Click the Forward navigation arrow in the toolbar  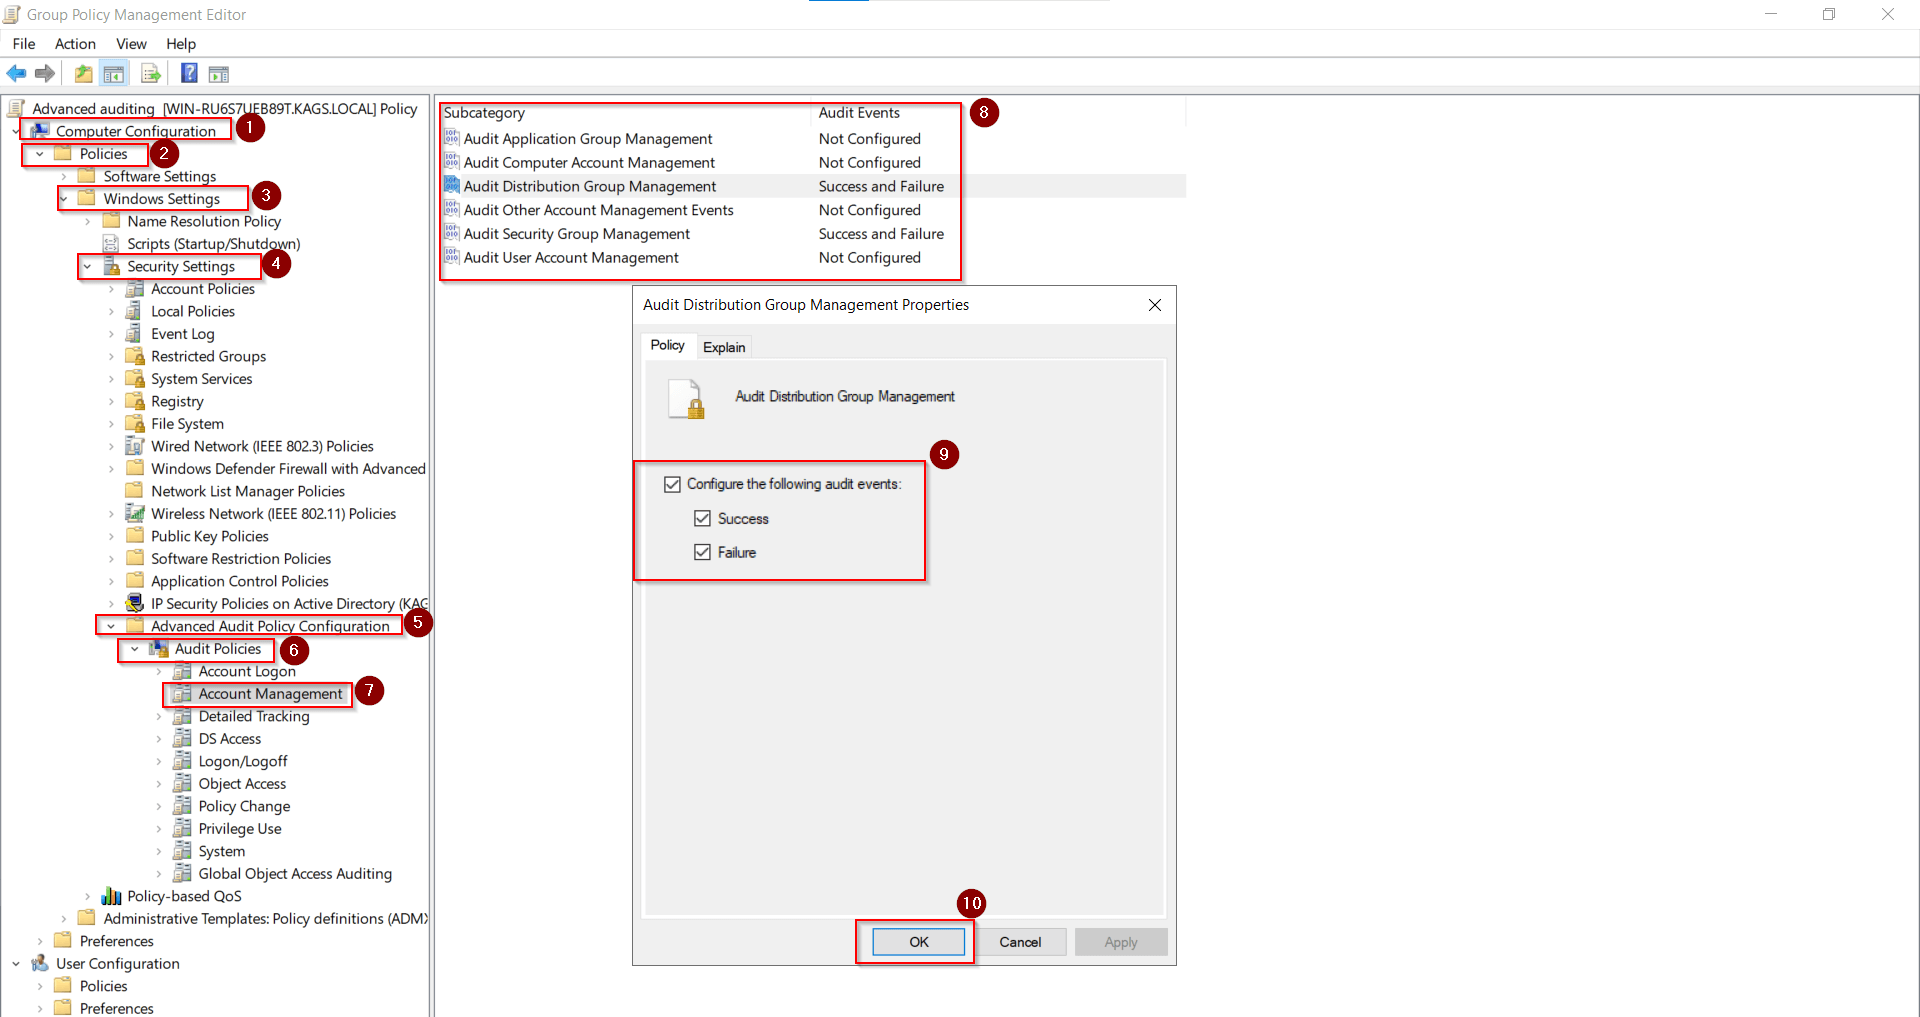(45, 73)
